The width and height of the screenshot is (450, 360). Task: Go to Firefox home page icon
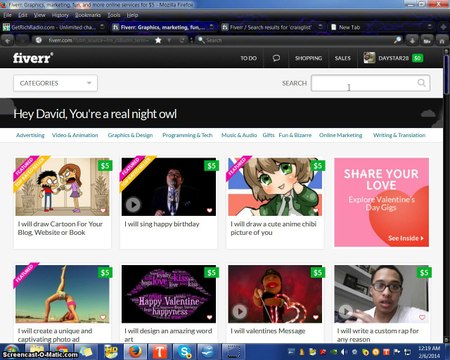point(442,40)
